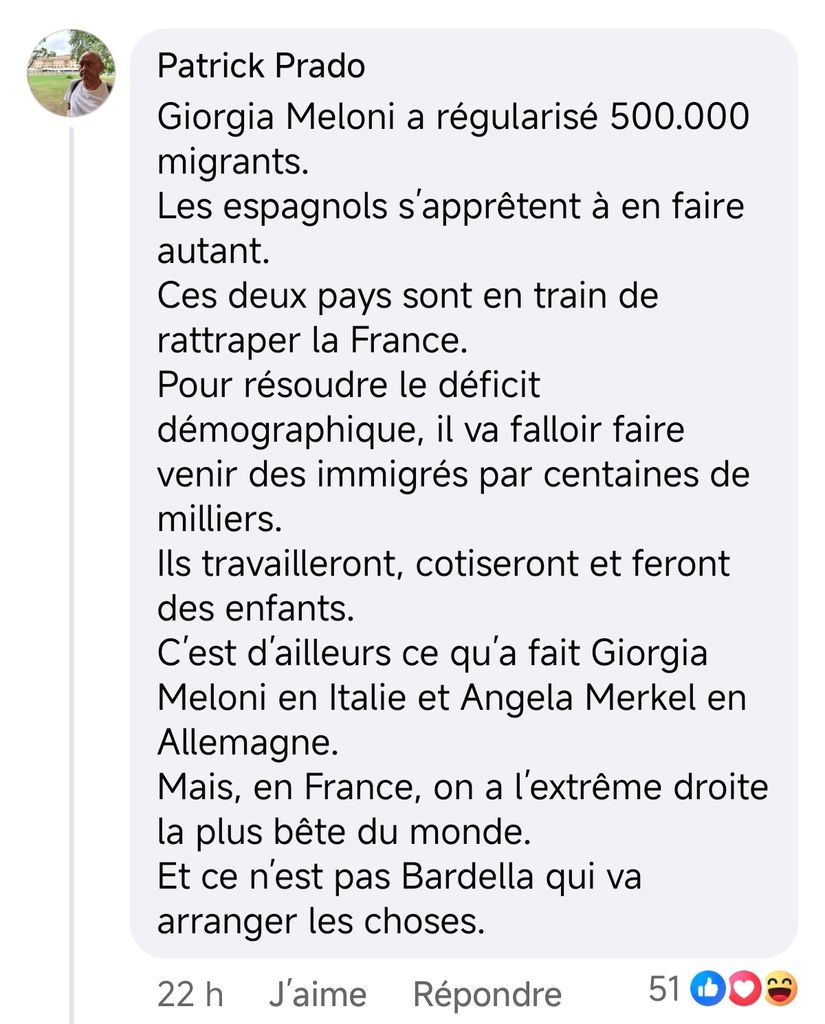Click the red heart reaction icon
Image resolution: width=825 pixels, height=1024 pixels.
pyautogui.click(x=743, y=989)
